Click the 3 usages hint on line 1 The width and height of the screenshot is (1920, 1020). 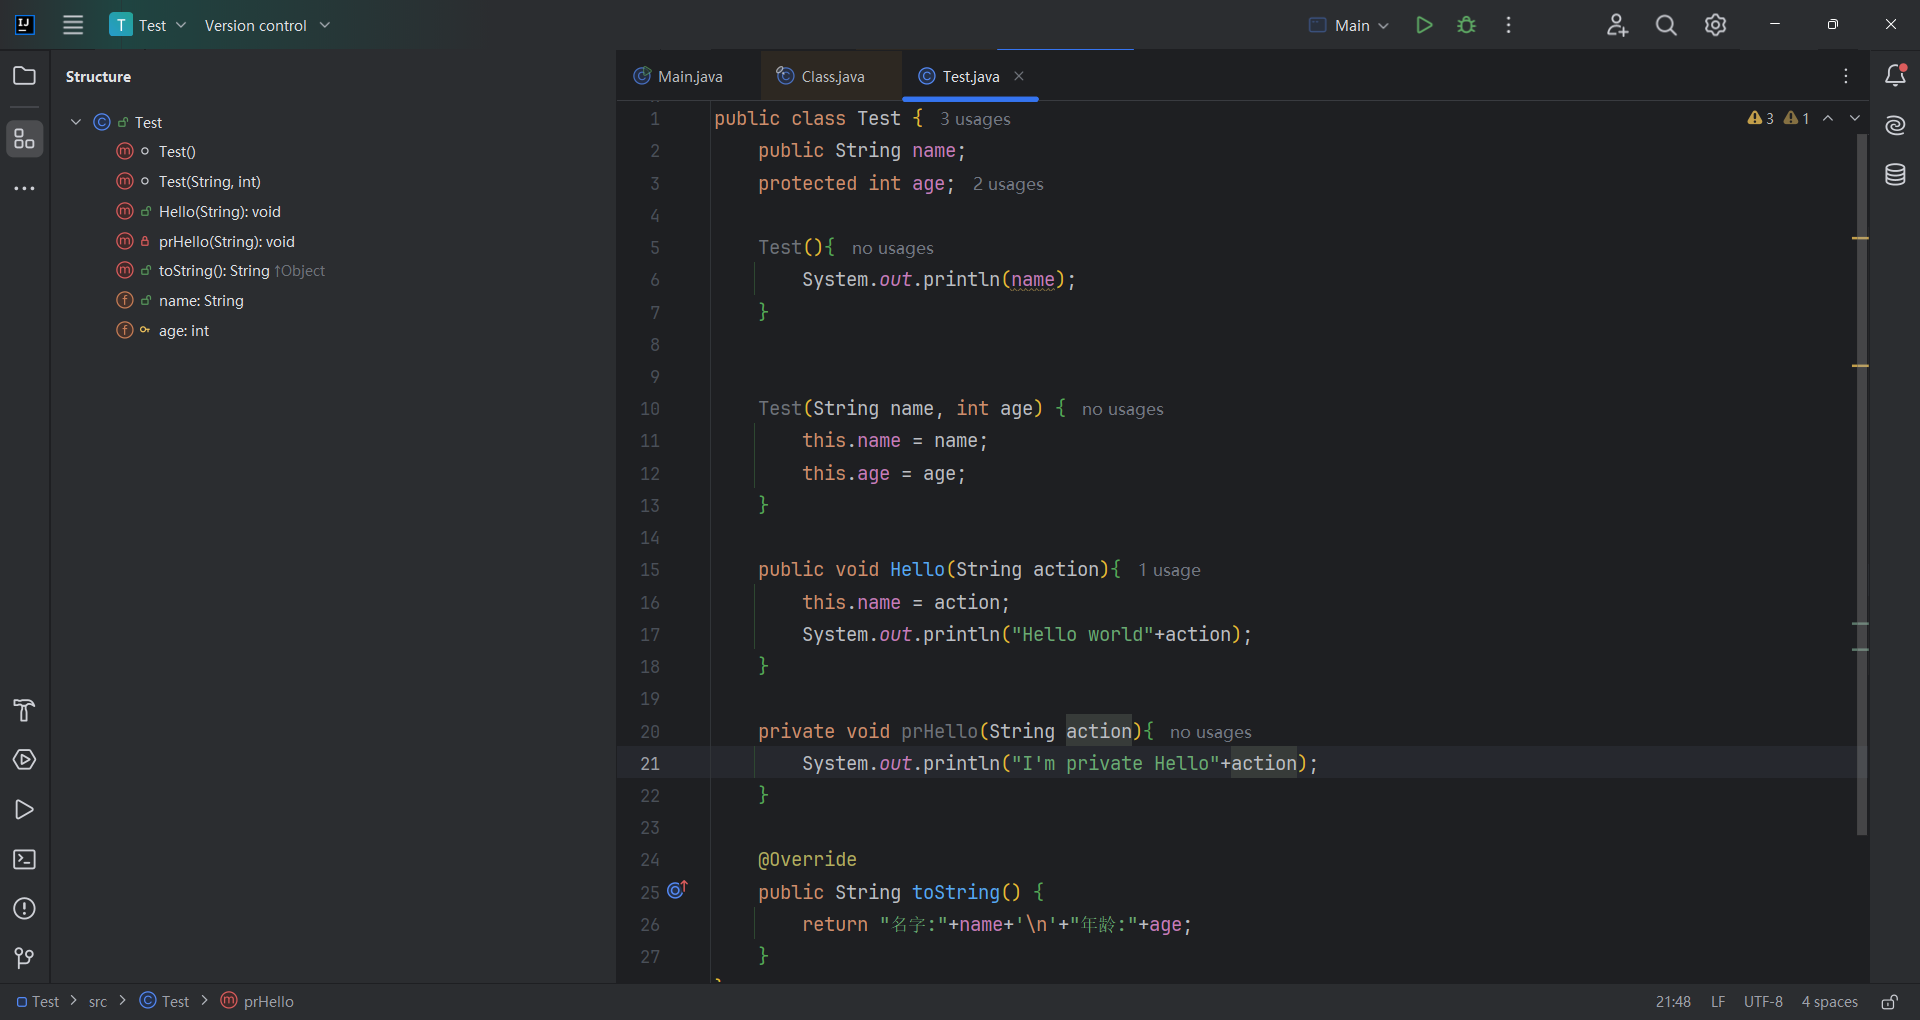[x=975, y=119]
